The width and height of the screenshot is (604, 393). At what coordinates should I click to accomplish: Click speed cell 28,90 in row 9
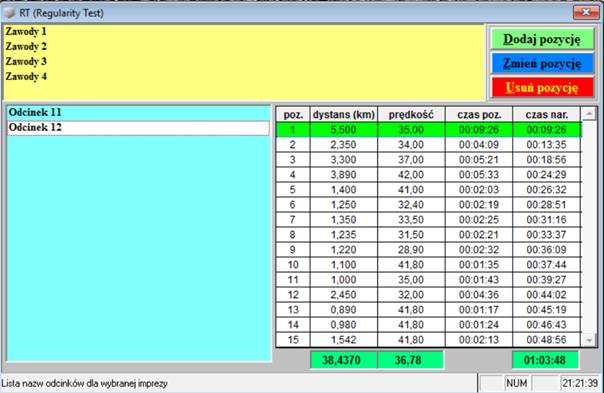point(411,250)
